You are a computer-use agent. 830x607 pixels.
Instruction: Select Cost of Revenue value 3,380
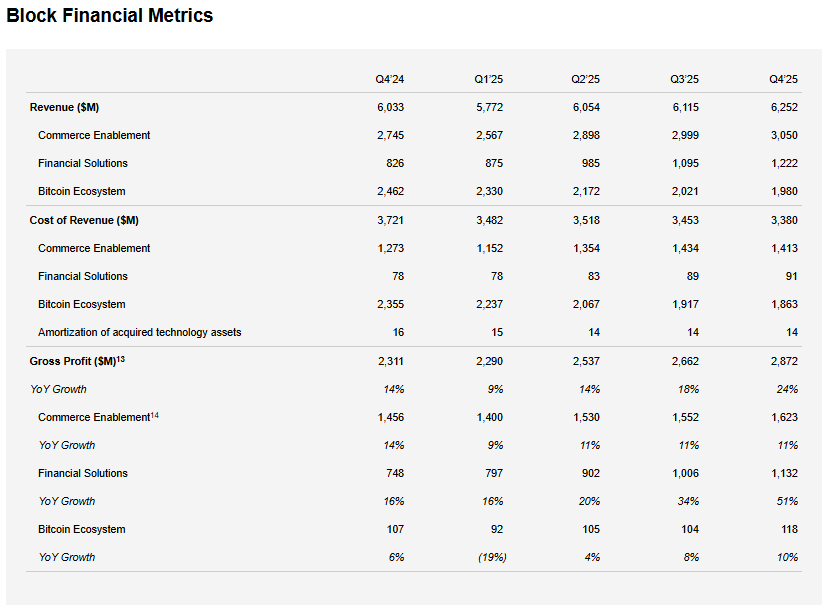(x=784, y=220)
